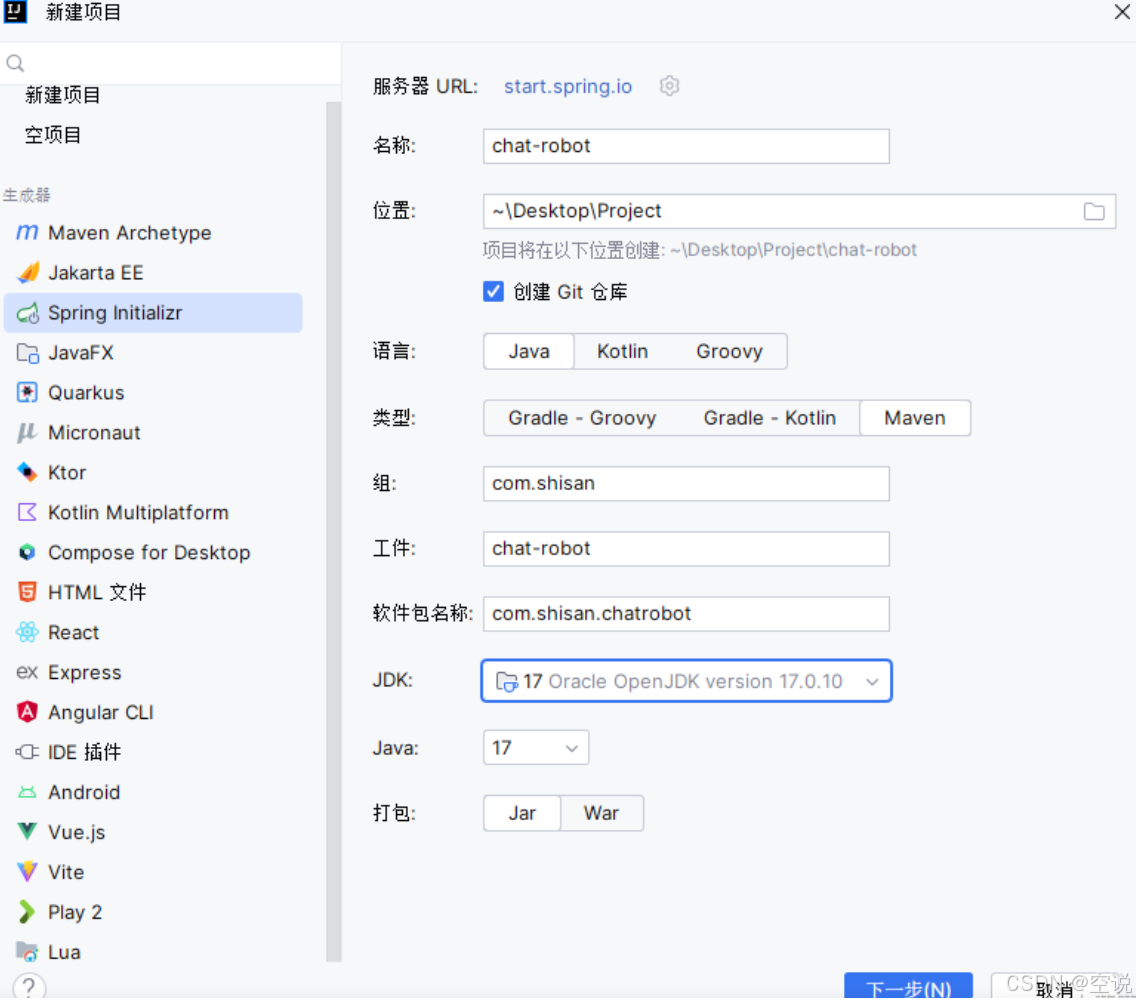Click the React atom icon
1136x1003 pixels.
(28, 633)
